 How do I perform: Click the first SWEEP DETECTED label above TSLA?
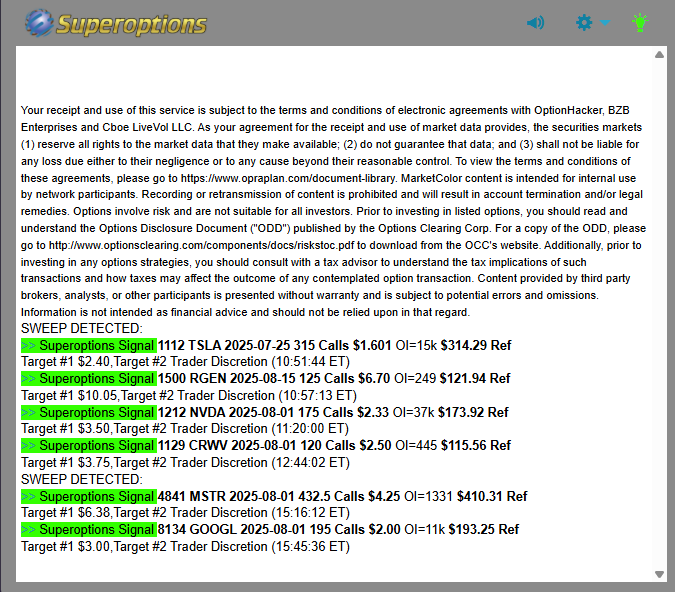click(x=82, y=328)
